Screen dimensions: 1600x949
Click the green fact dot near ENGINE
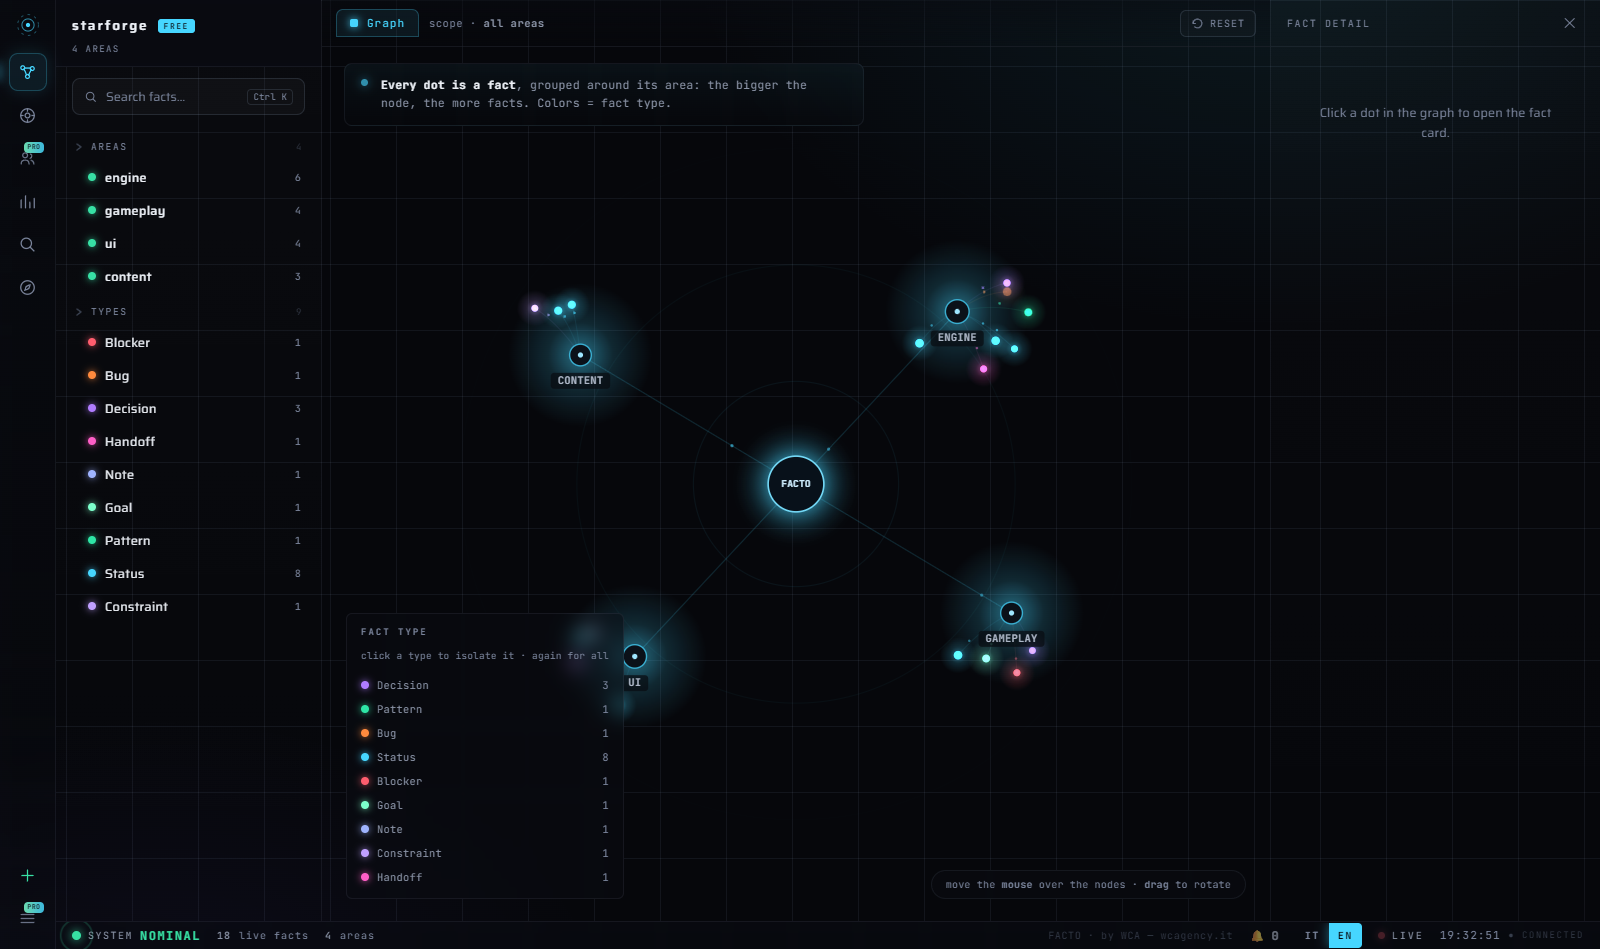[1028, 313]
